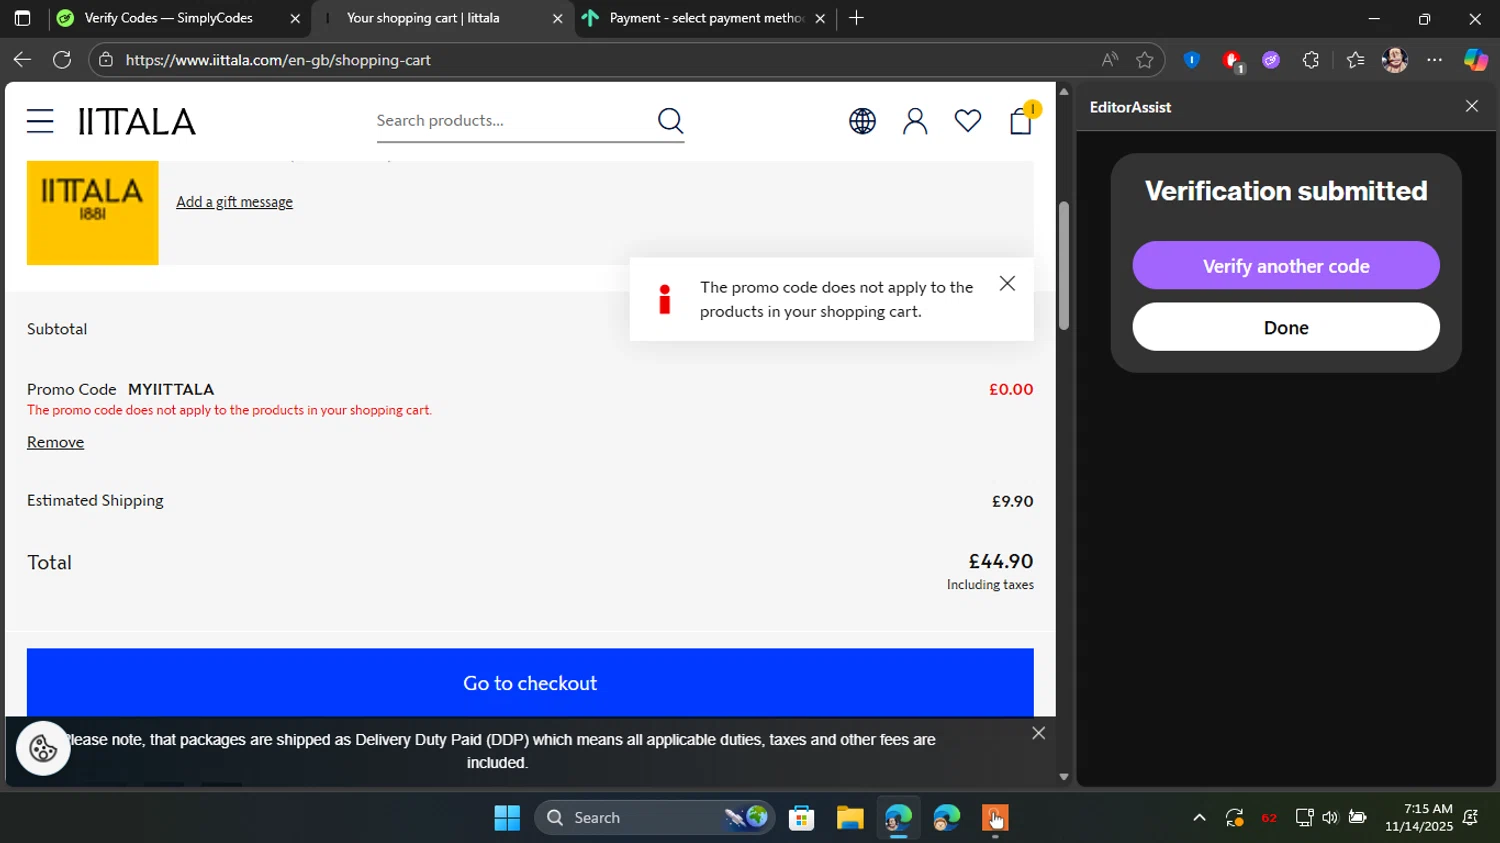This screenshot has width=1500, height=843.
Task: Open the Iittala hamburger menu
Action: click(x=40, y=121)
